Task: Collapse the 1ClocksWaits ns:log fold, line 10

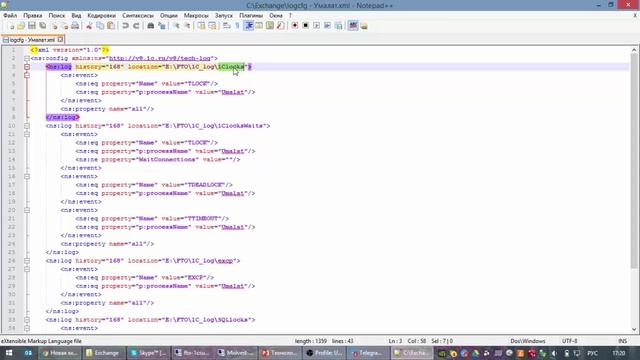Action: [27, 126]
